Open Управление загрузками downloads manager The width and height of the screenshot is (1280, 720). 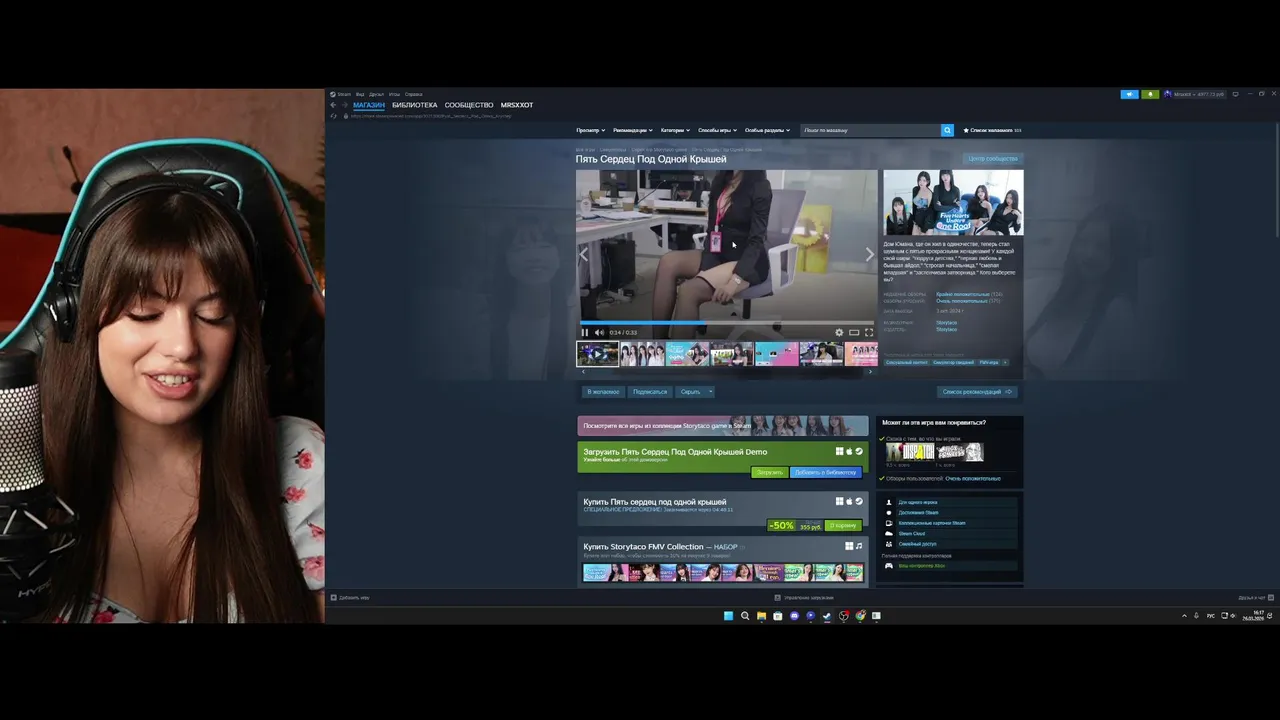pos(804,598)
